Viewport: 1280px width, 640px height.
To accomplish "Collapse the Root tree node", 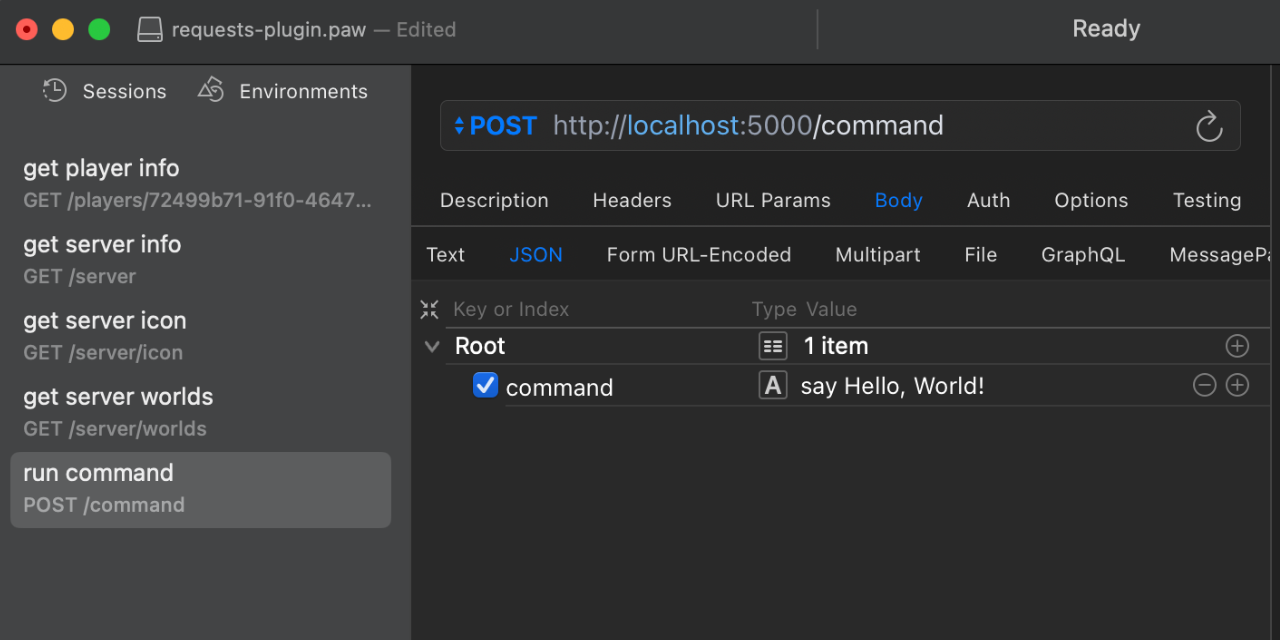I will click(432, 347).
